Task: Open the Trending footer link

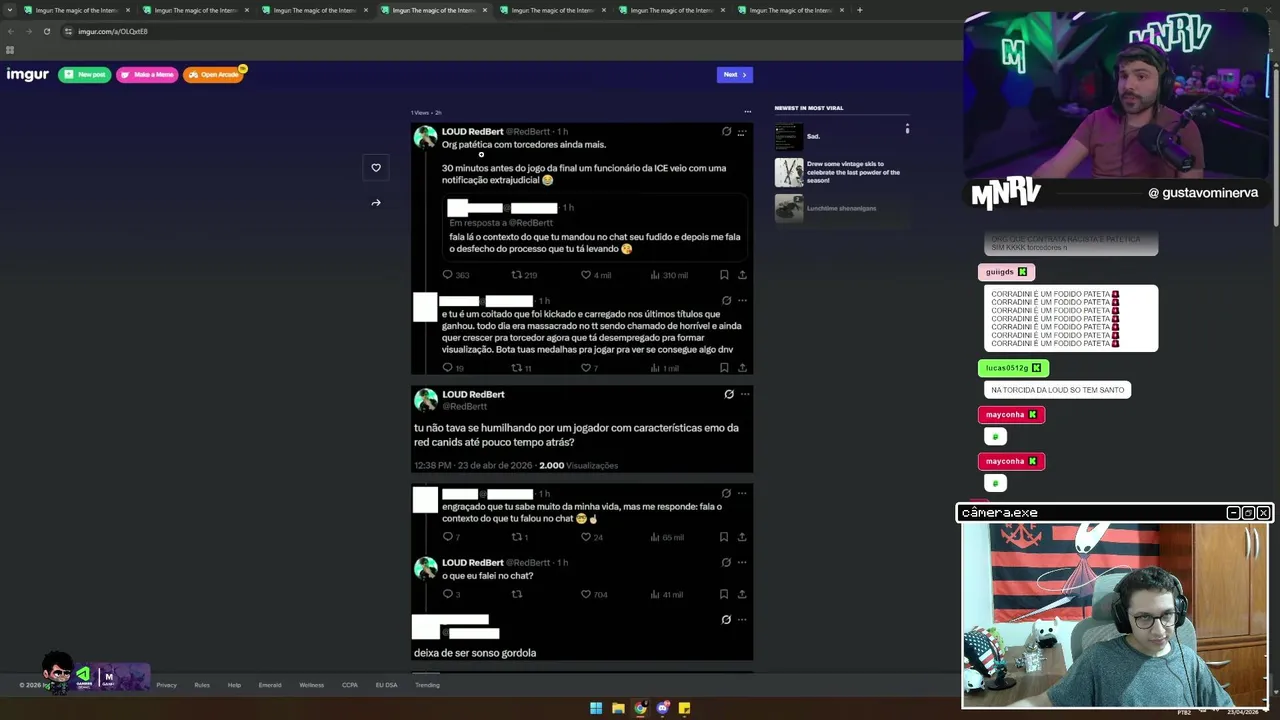Action: [427, 685]
